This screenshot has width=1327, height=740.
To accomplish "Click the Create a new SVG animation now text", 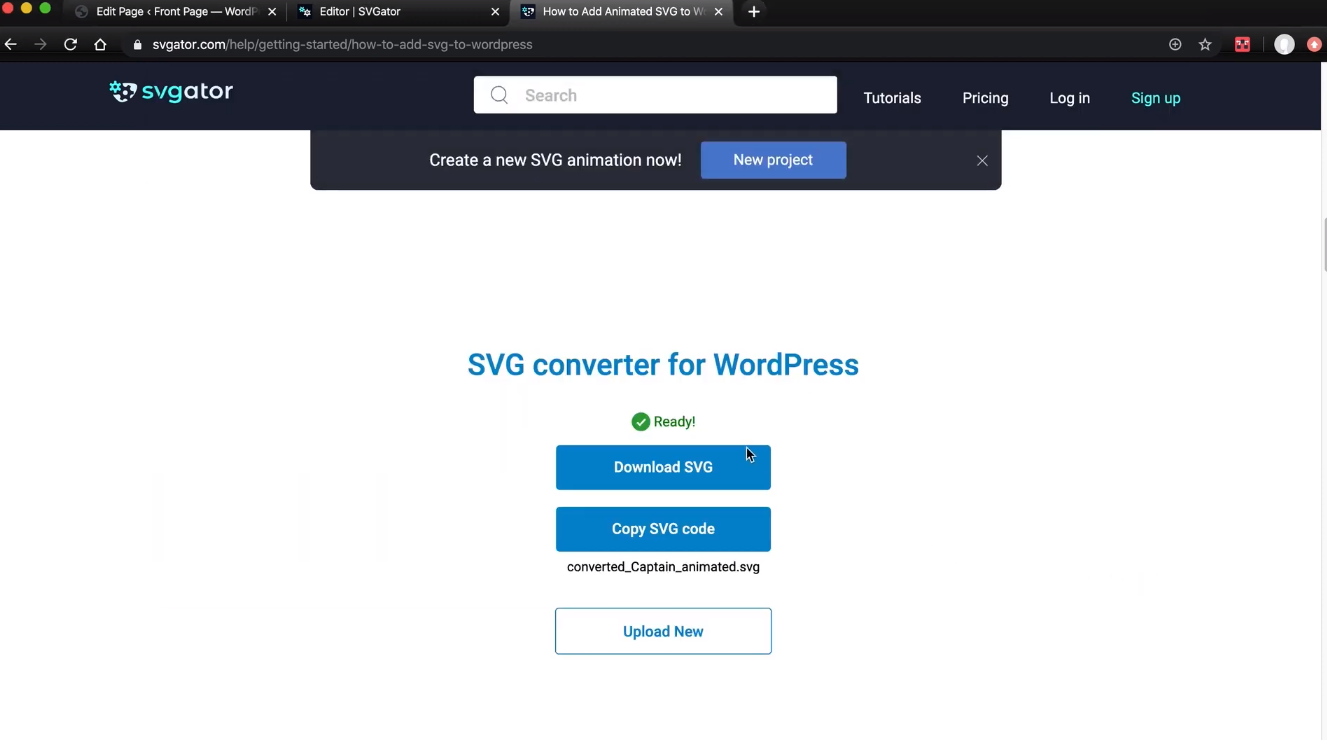I will click(x=555, y=160).
